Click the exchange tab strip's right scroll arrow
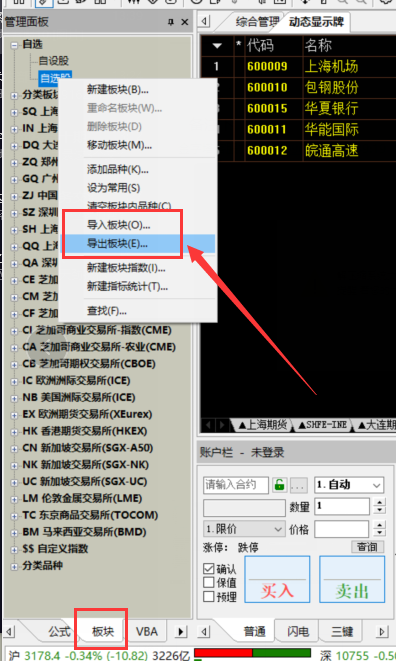The width and height of the screenshot is (396, 661). point(222,425)
